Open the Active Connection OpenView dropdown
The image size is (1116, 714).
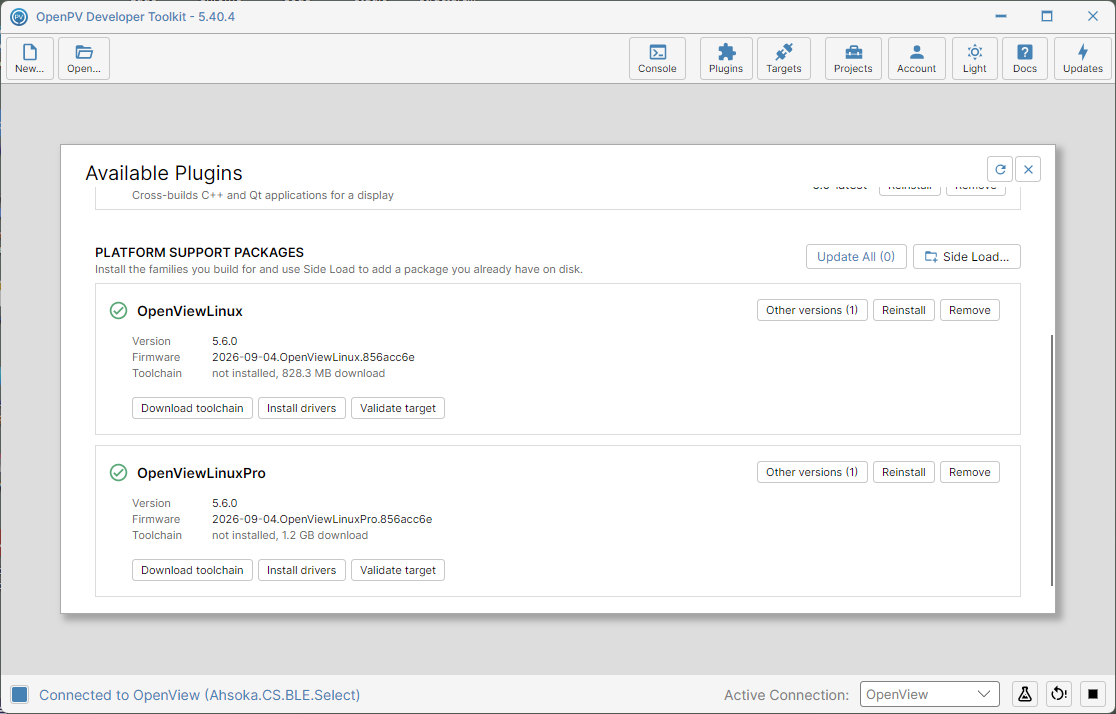(x=930, y=694)
